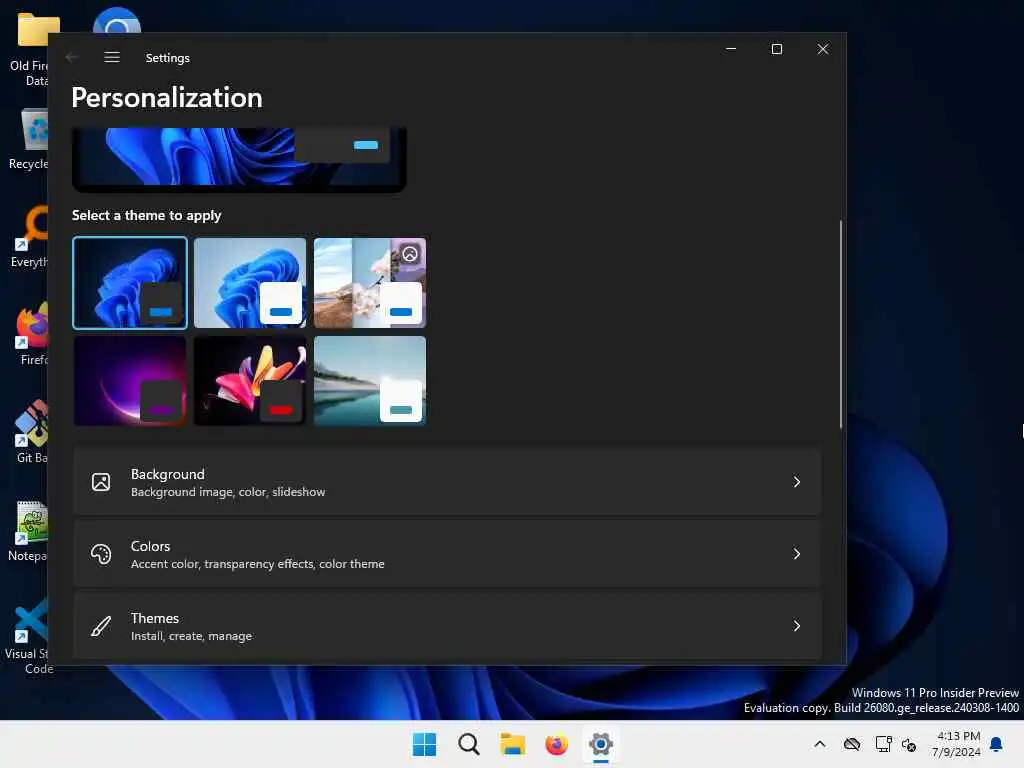1024x768 pixels.
Task: Open the Windows Start menu
Action: click(424, 744)
